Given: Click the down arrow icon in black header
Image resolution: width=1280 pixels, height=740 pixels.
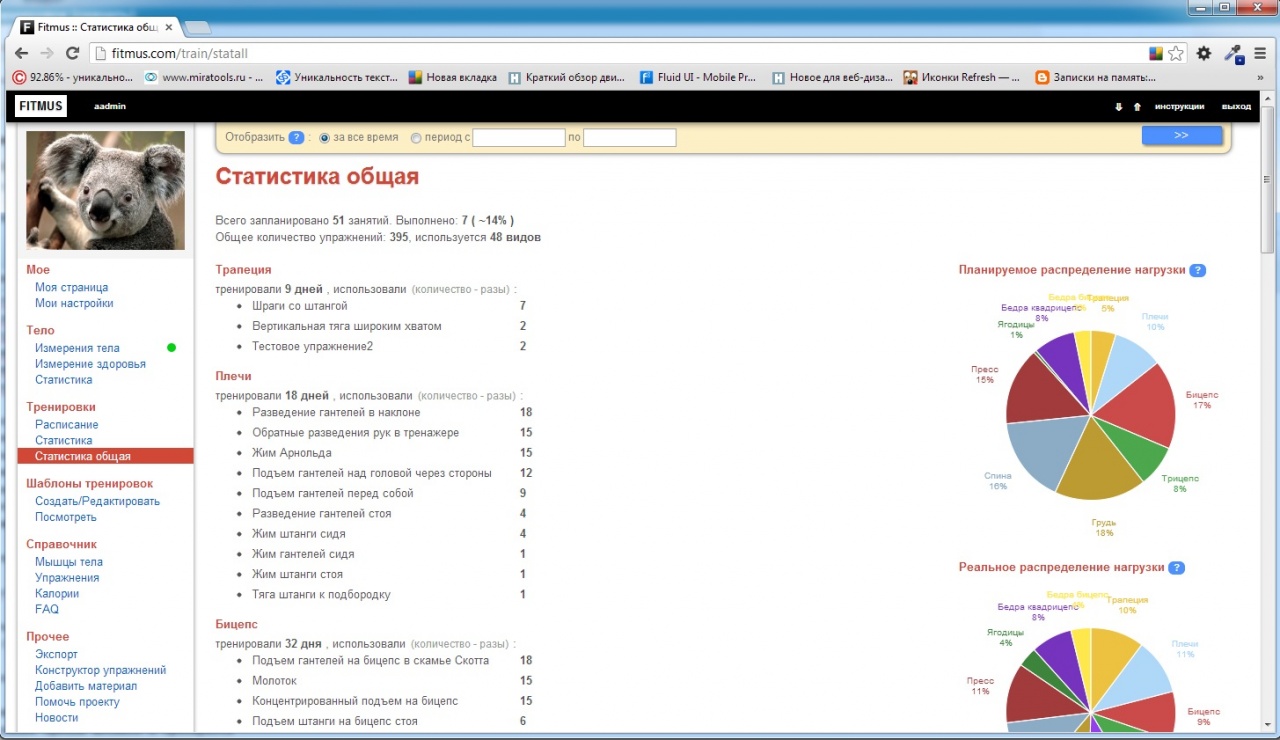Looking at the screenshot, I should pyautogui.click(x=1118, y=107).
